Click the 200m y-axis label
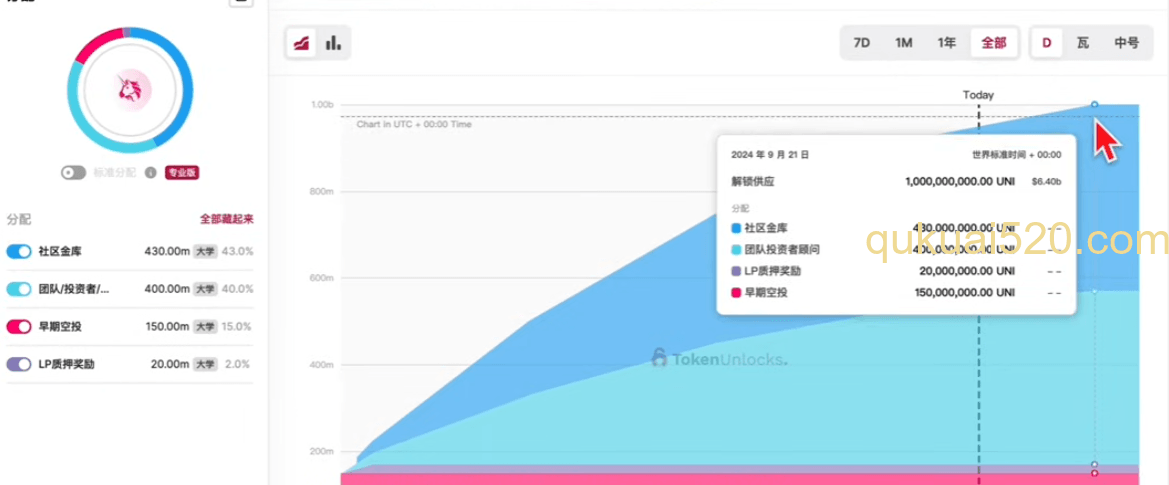The width and height of the screenshot is (1169, 485). pos(321,451)
